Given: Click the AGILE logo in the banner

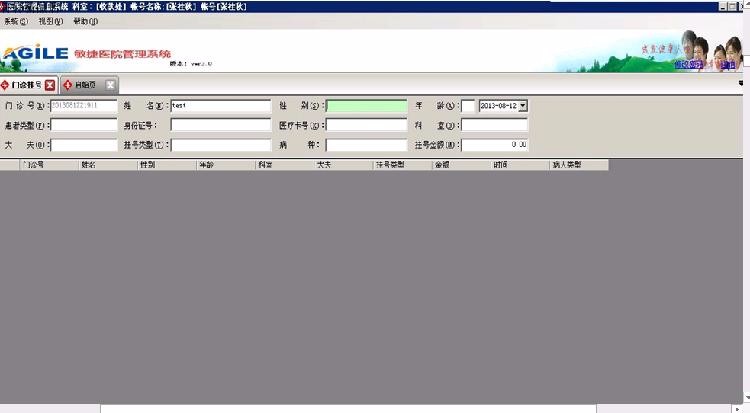Looking at the screenshot, I should pos(35,54).
